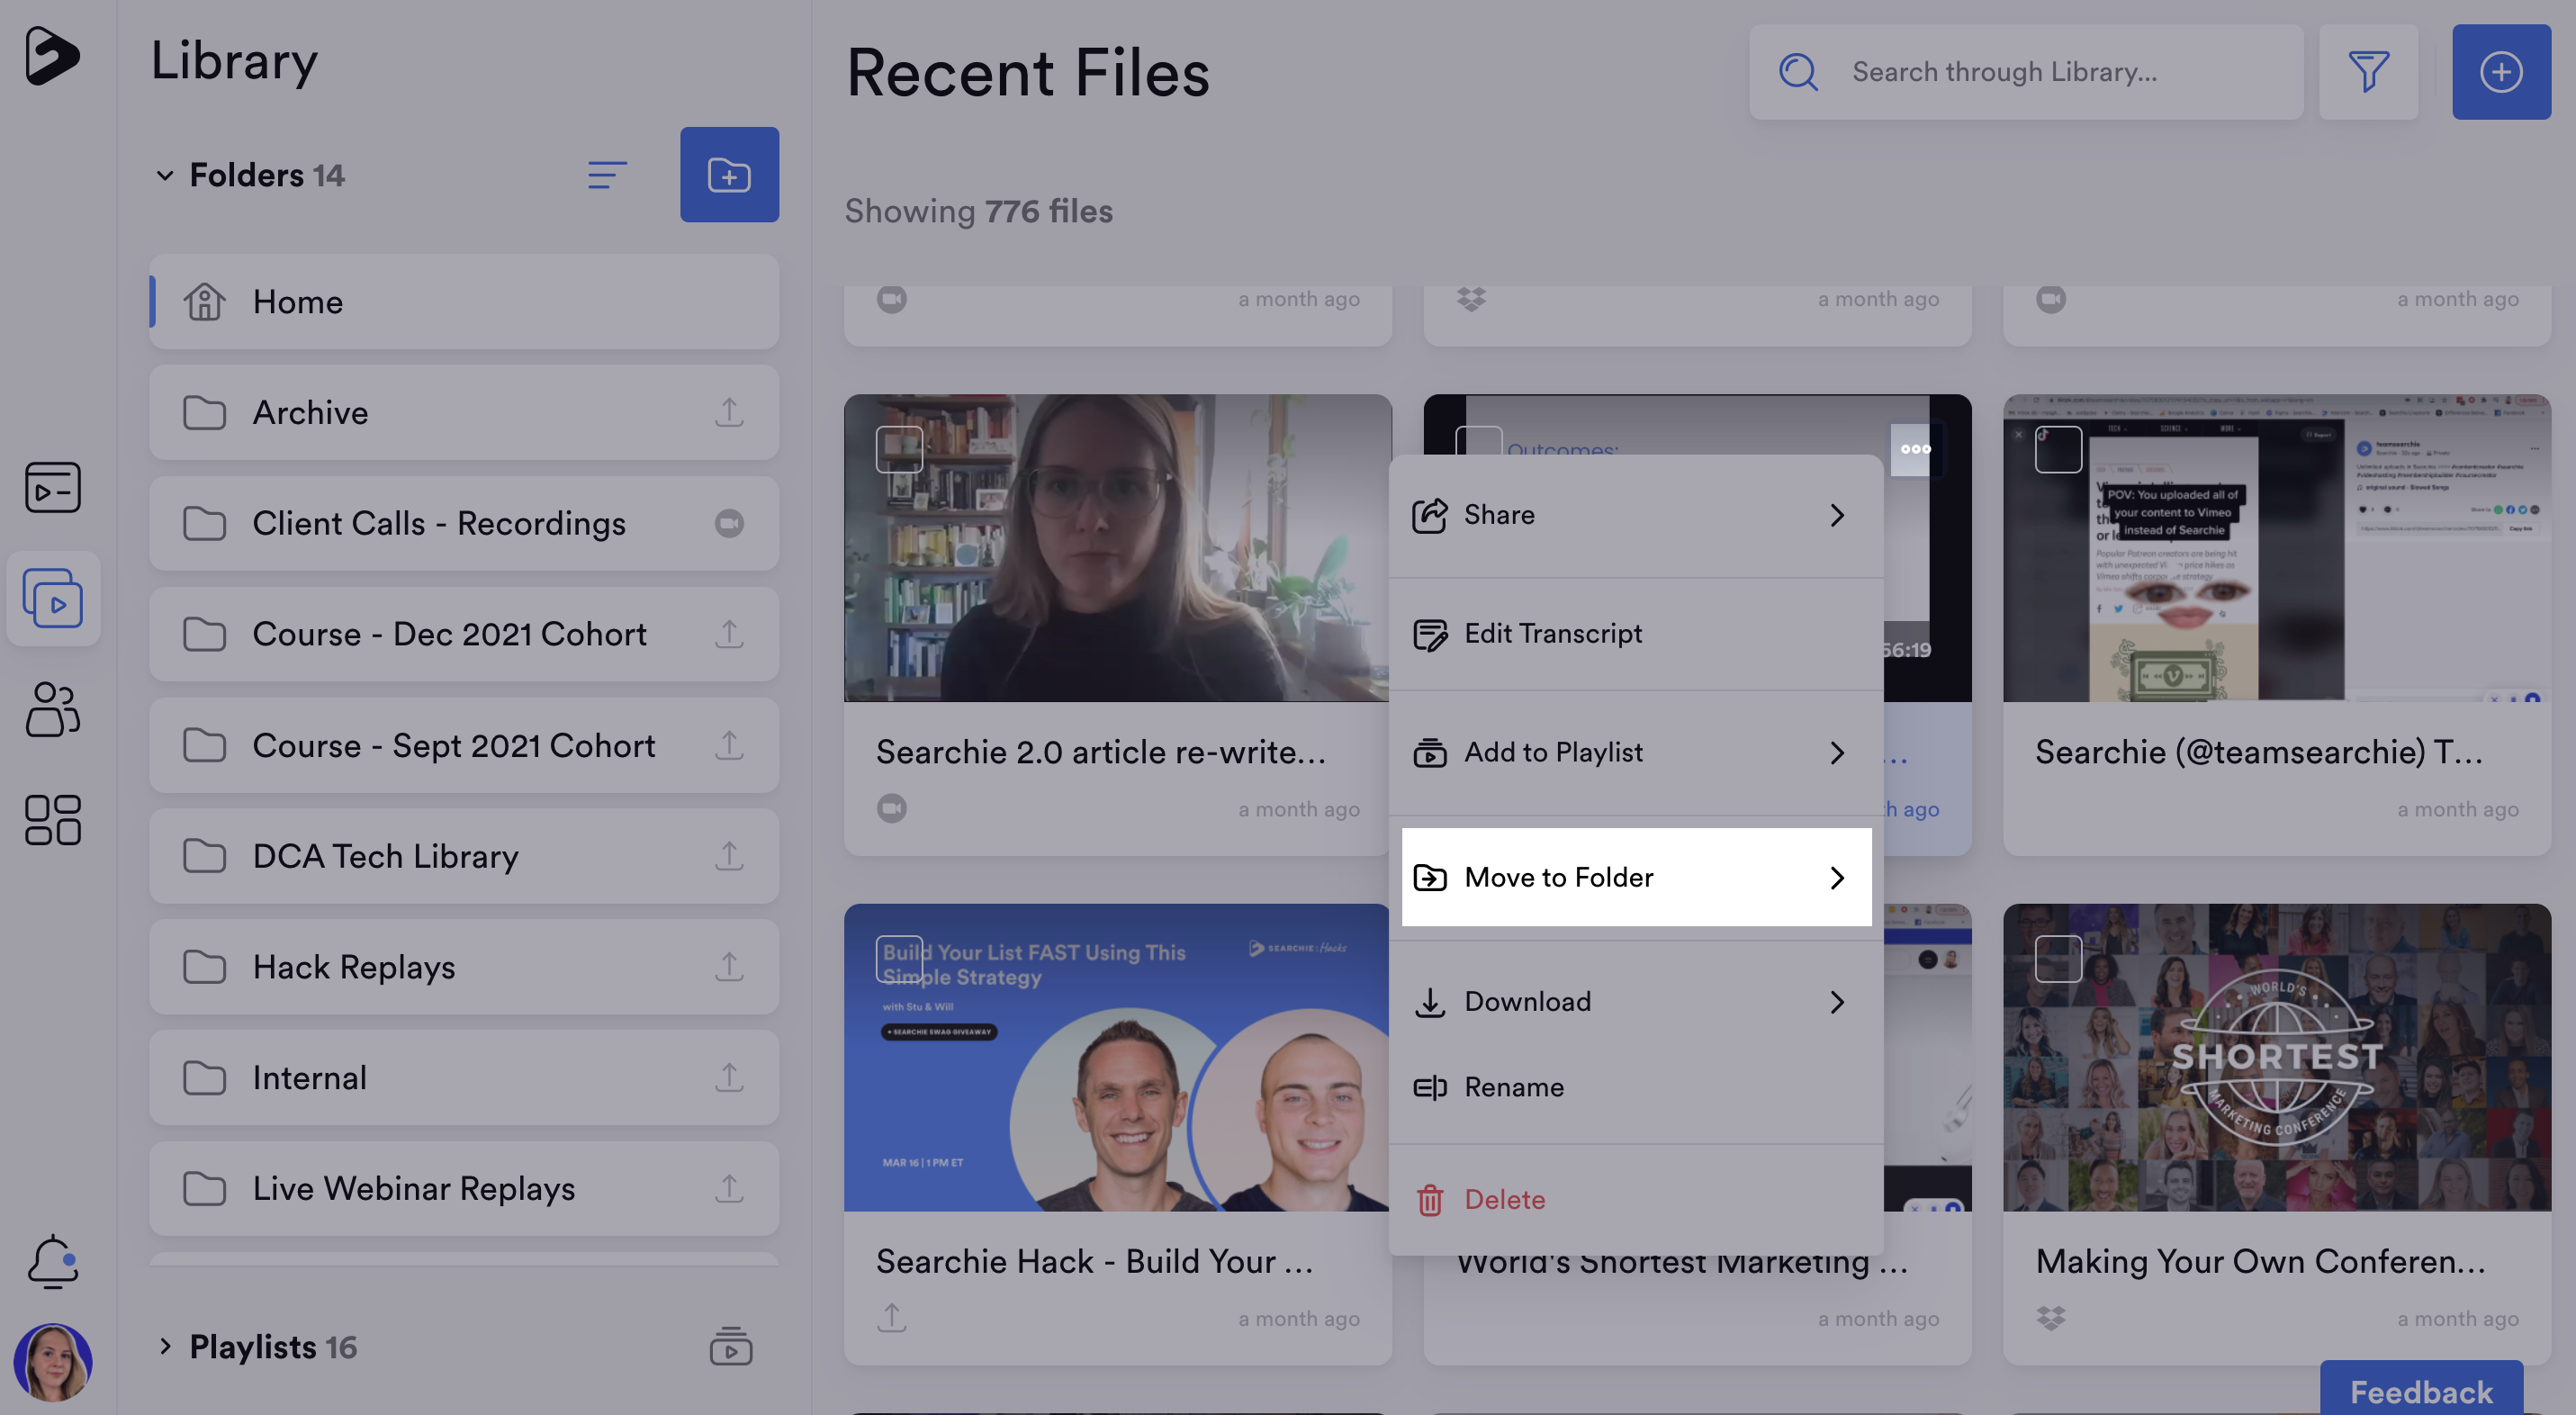Click the 'Searchie (@teamsearchie) T...' title

click(2259, 751)
